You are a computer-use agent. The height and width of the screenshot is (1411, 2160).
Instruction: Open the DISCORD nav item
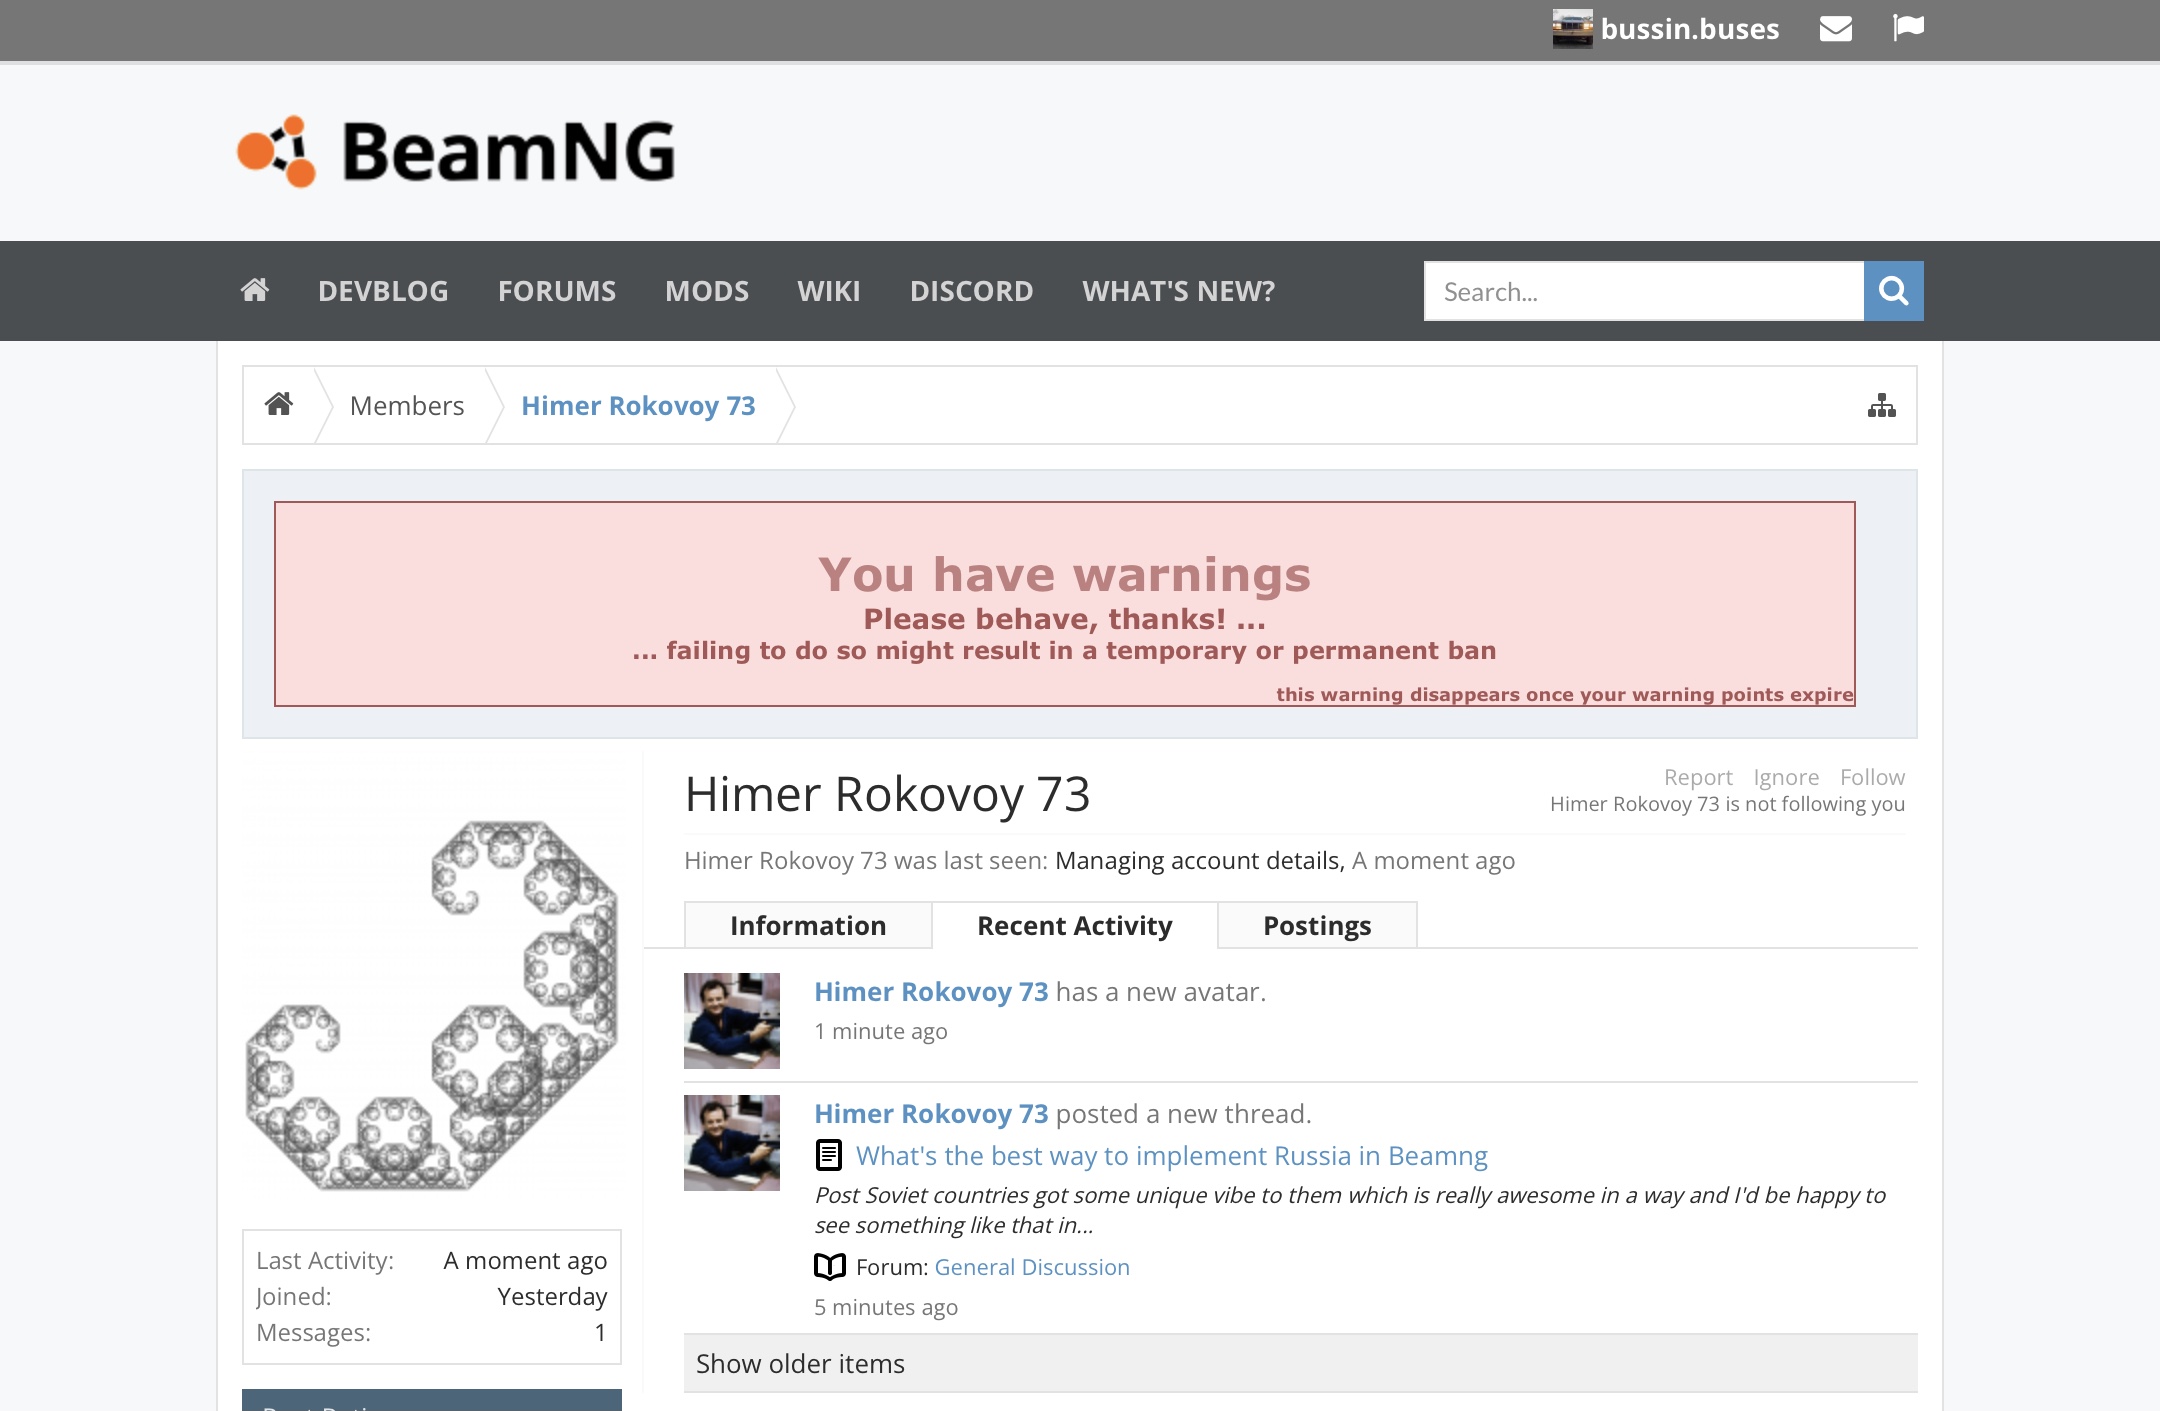click(x=971, y=291)
